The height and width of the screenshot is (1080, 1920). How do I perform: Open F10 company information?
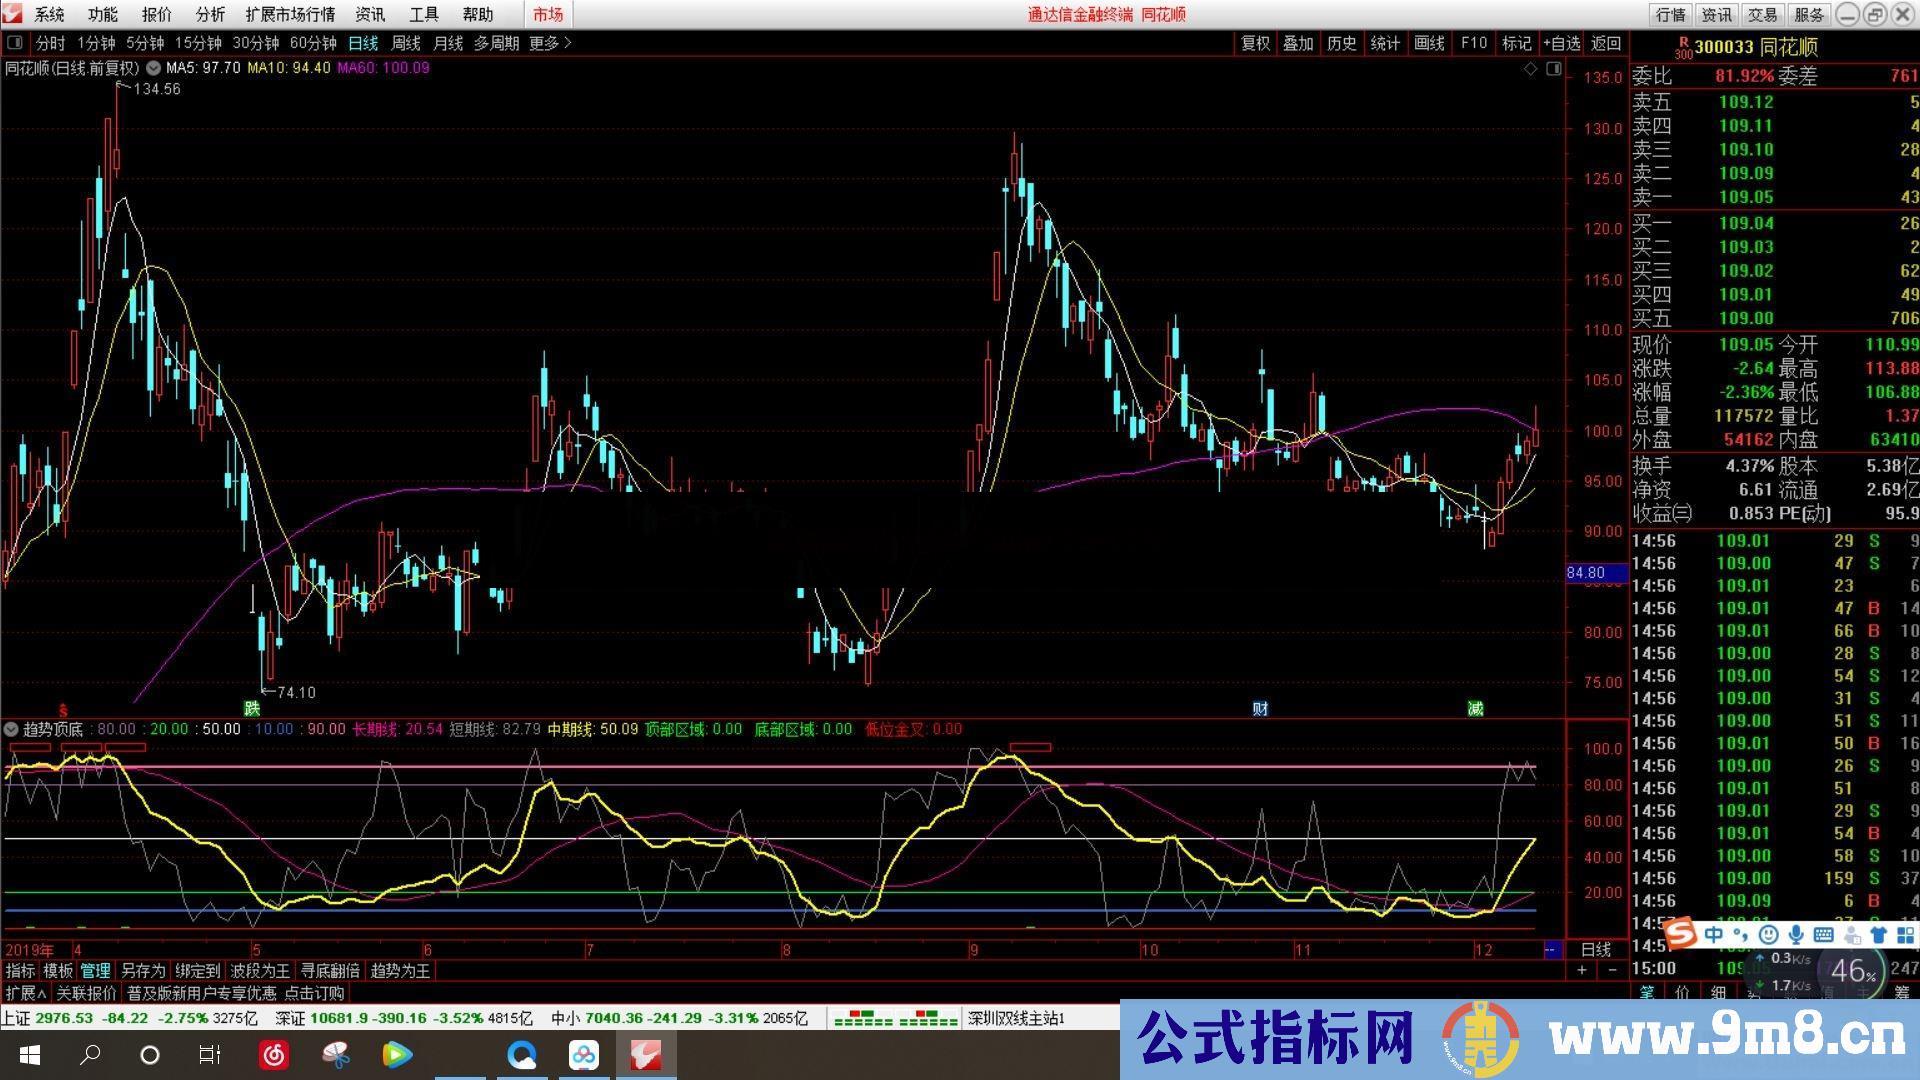[x=1473, y=43]
